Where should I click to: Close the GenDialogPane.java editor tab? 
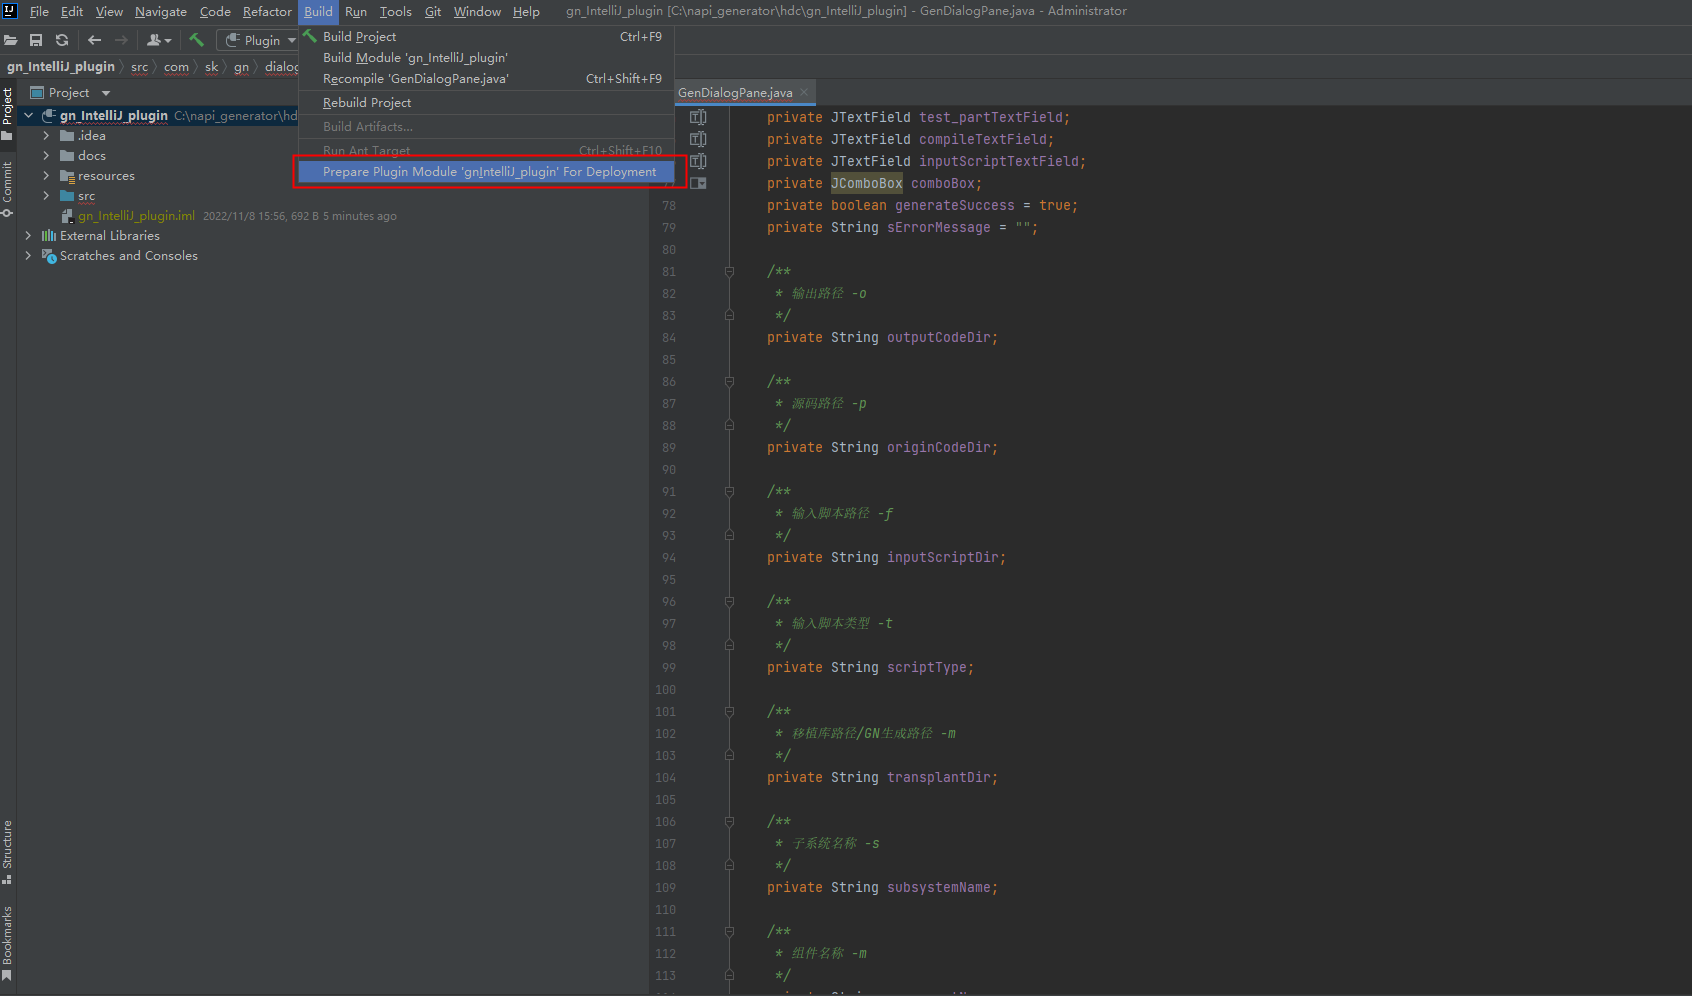804,92
